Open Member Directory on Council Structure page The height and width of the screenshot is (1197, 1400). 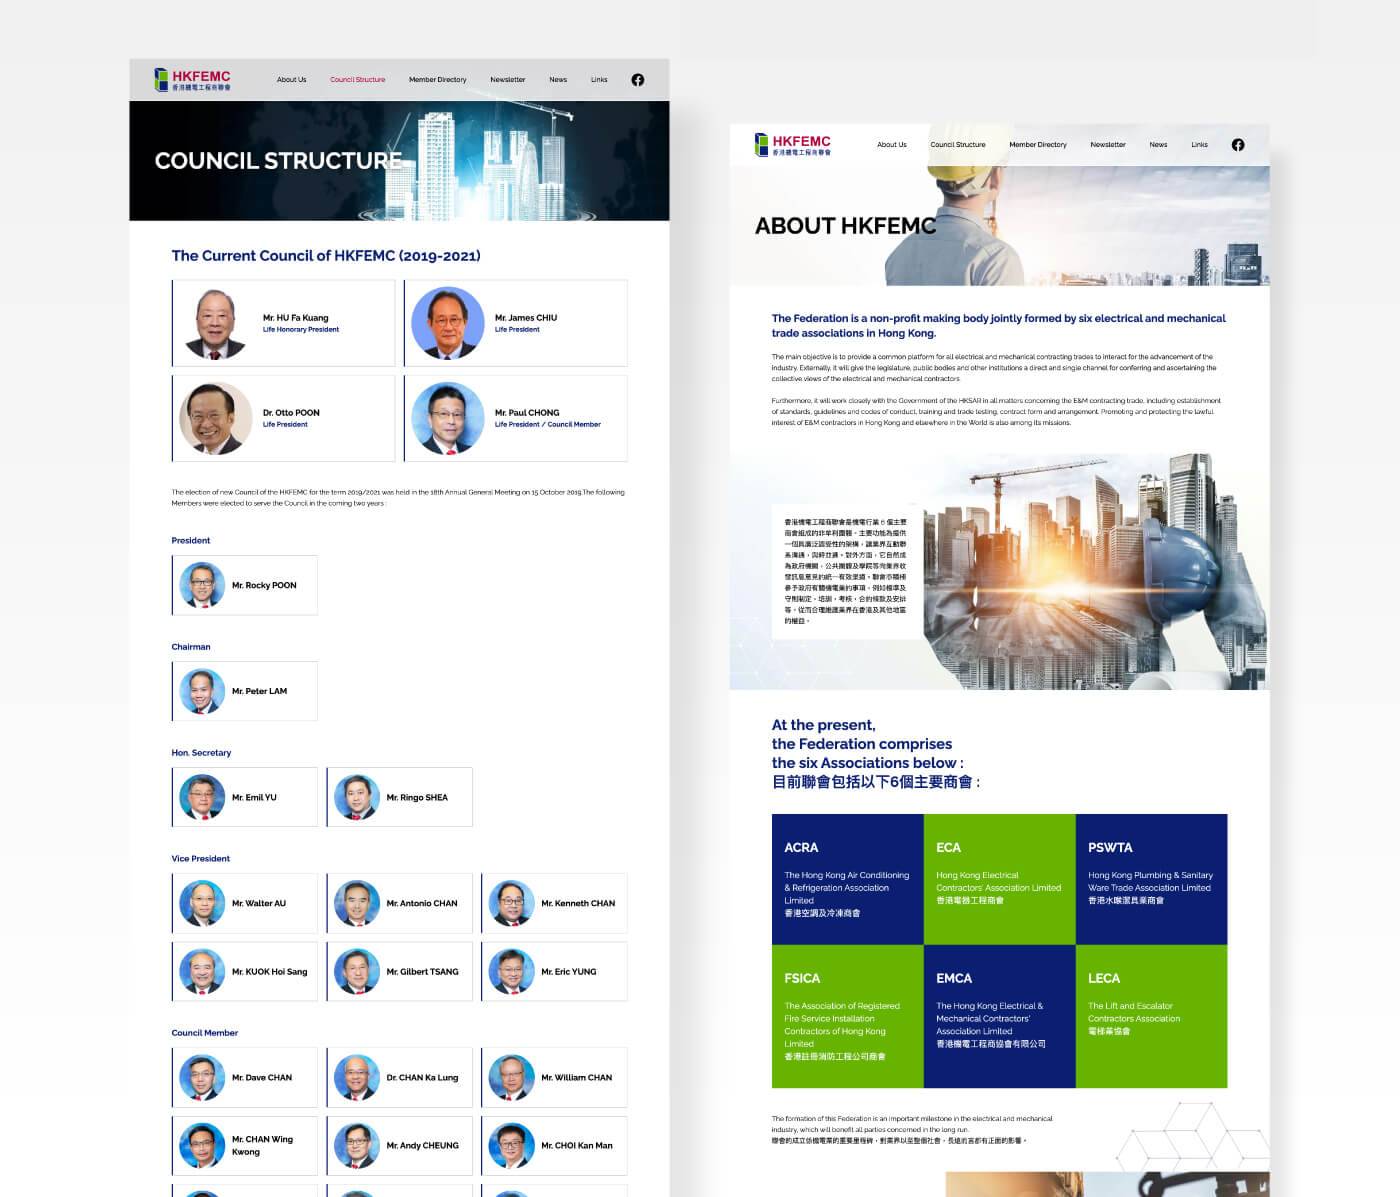437,80
